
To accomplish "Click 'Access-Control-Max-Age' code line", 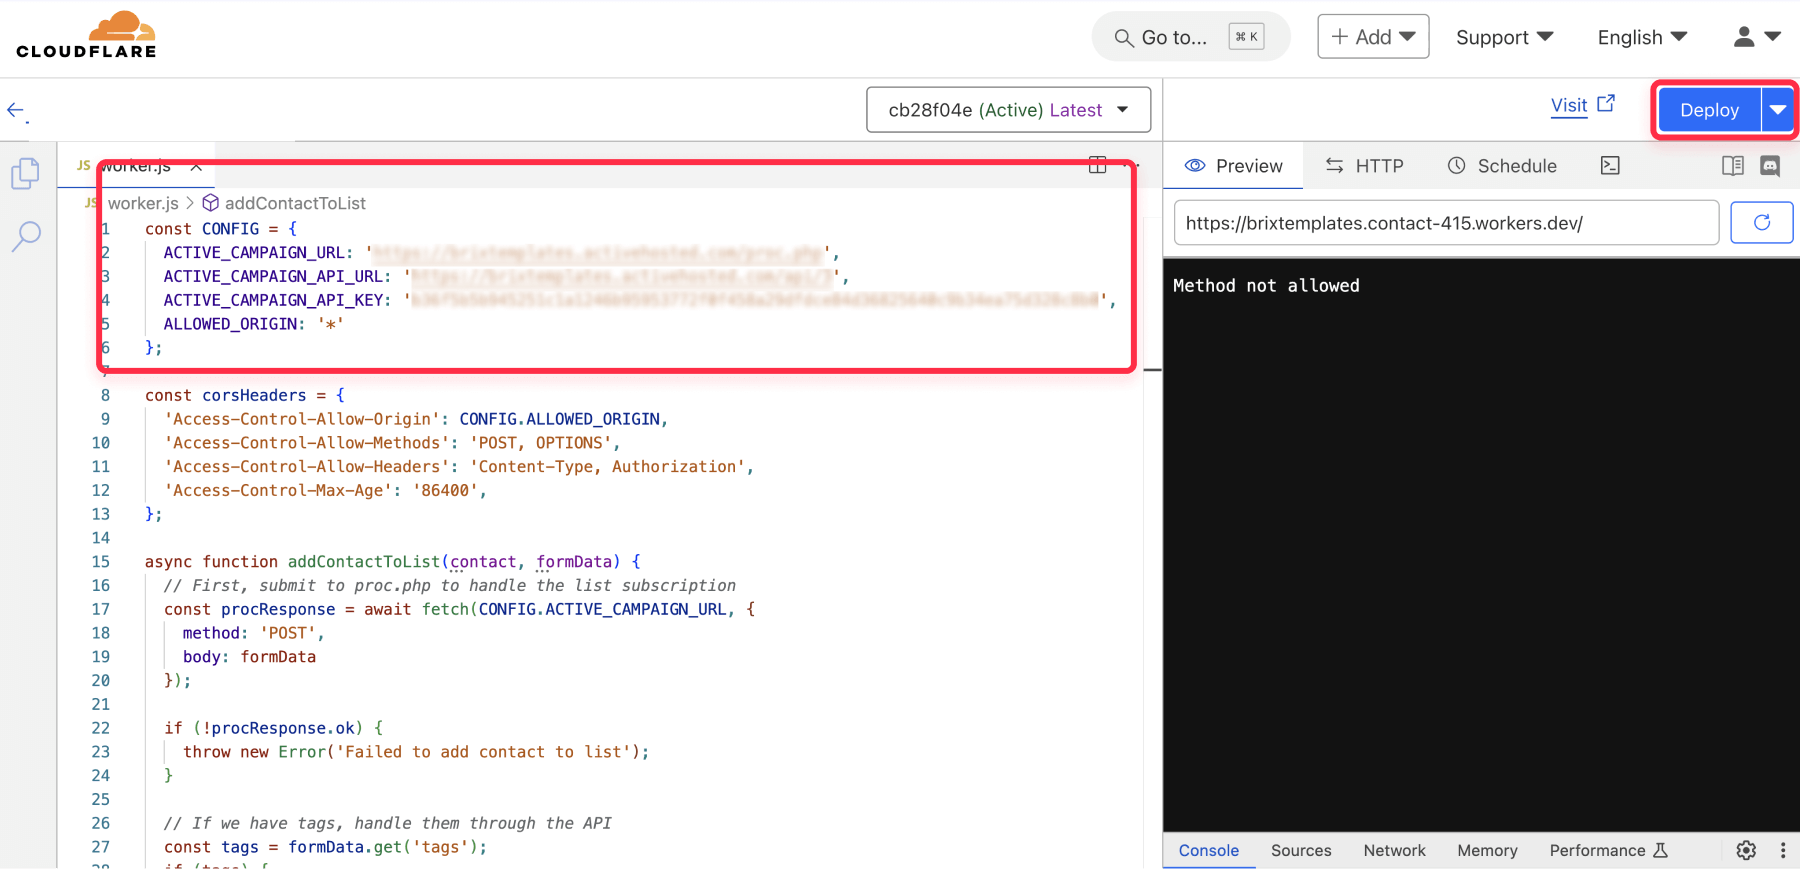I will click(x=325, y=490).
